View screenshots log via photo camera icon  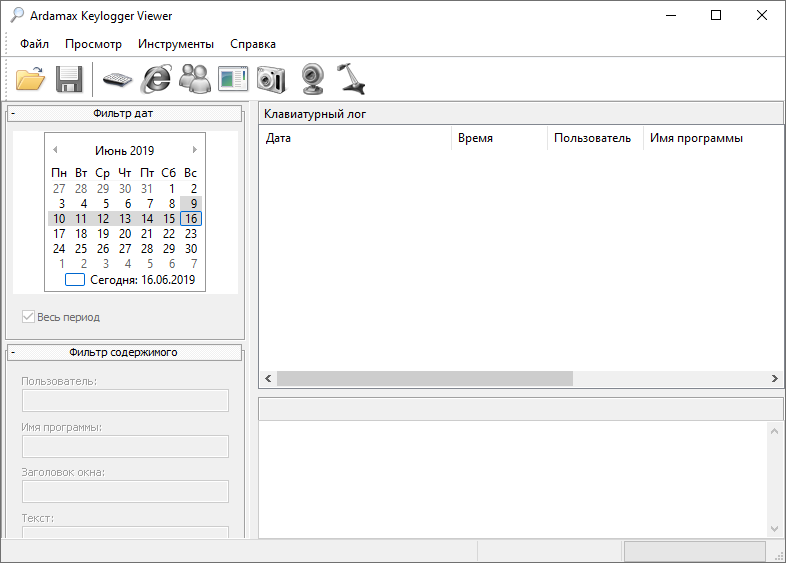[x=271, y=78]
